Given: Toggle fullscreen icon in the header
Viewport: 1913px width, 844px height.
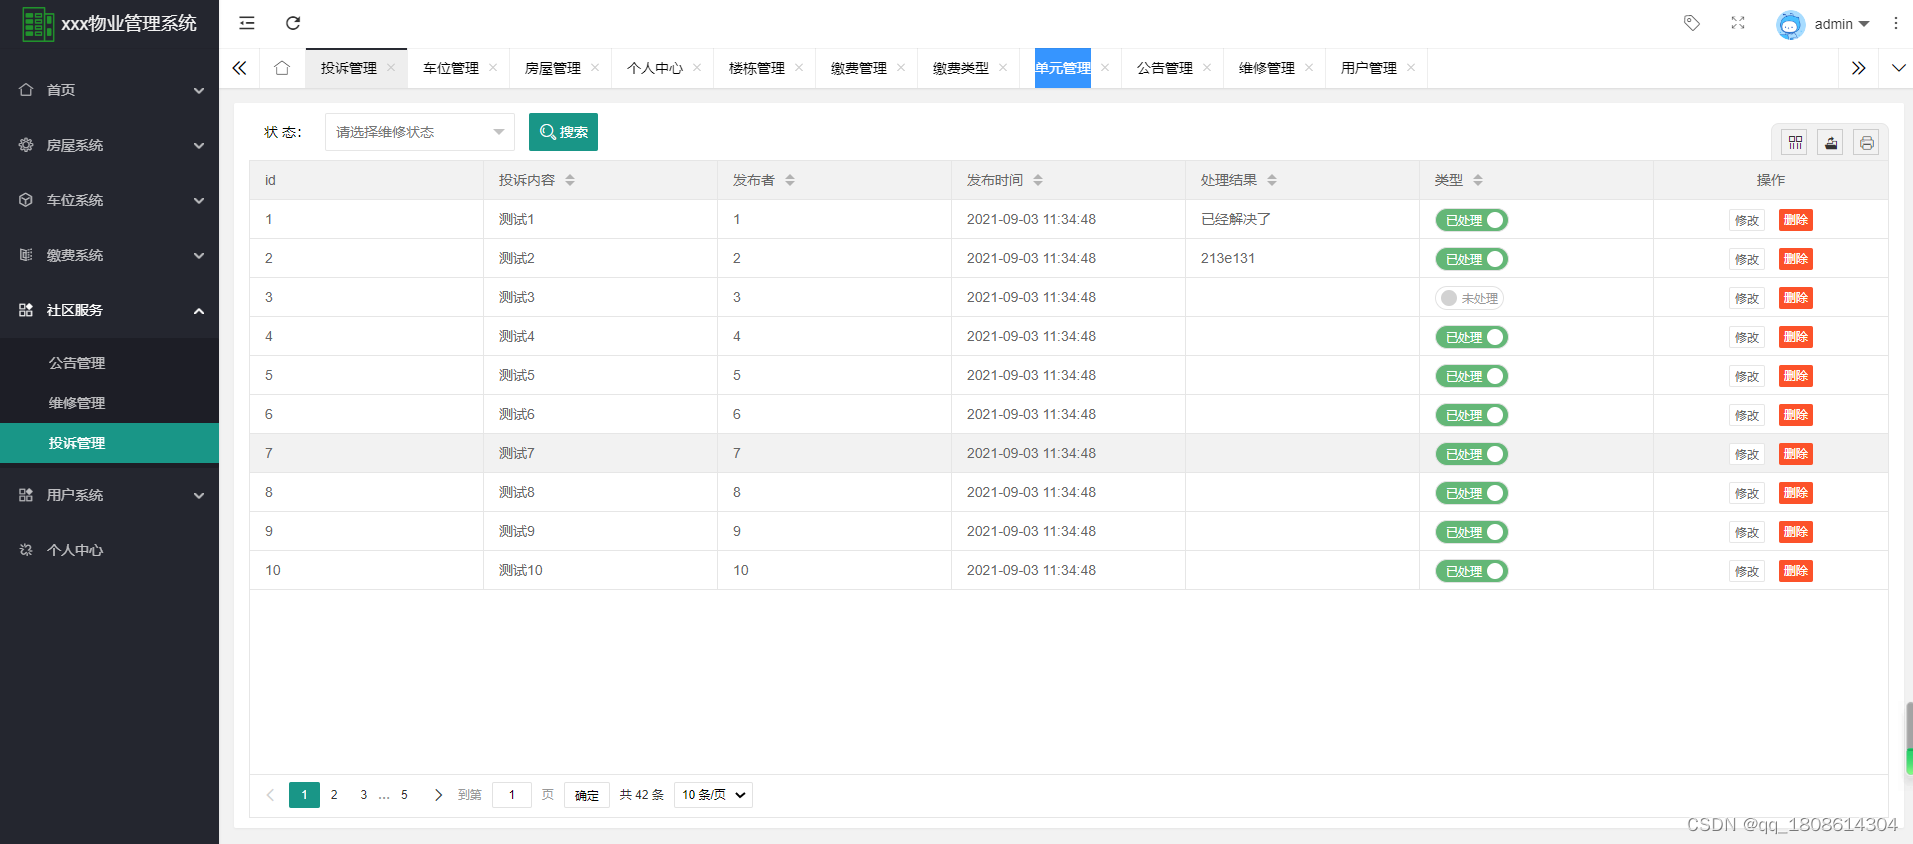Looking at the screenshot, I should coord(1738,23).
